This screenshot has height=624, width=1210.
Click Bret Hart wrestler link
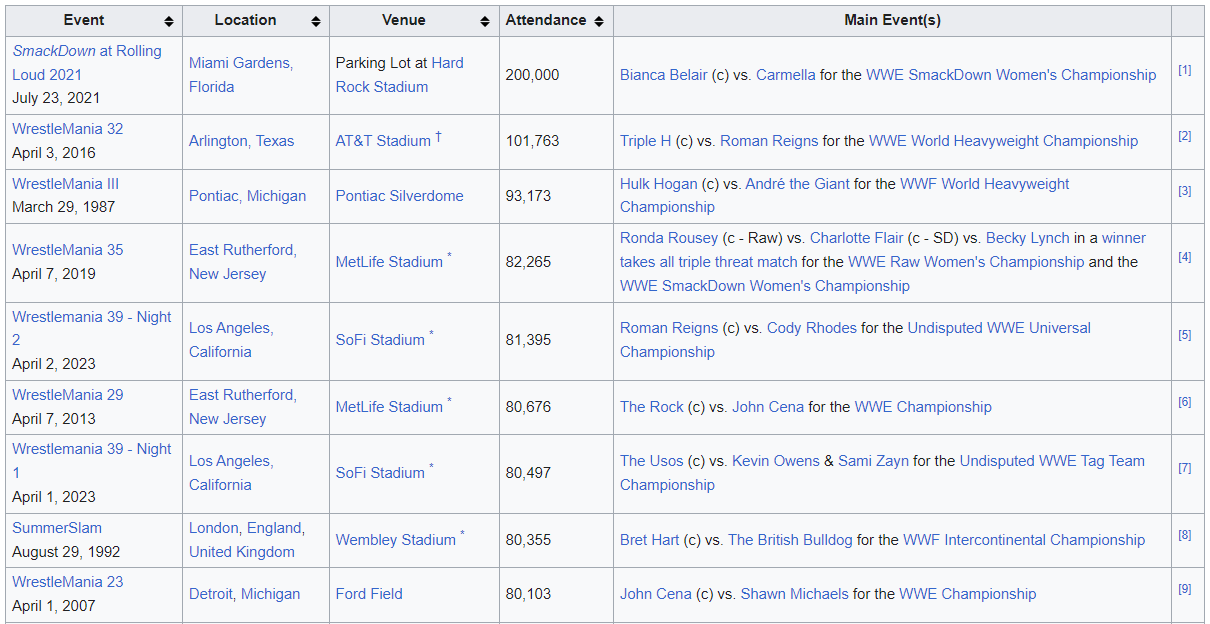[x=649, y=539]
